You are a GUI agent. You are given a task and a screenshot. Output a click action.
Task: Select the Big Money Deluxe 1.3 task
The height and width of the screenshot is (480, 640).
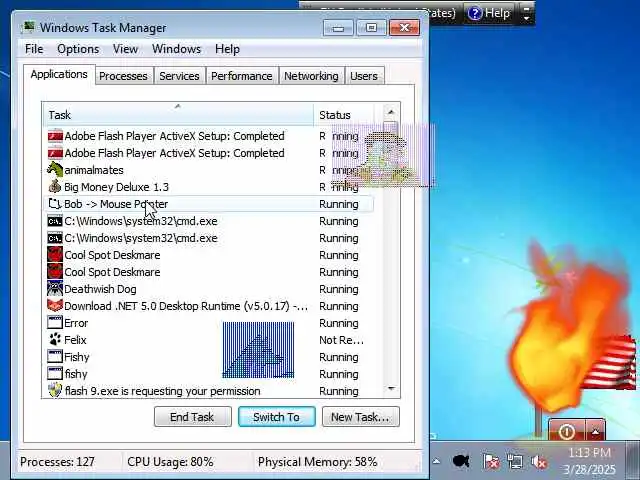click(208, 187)
